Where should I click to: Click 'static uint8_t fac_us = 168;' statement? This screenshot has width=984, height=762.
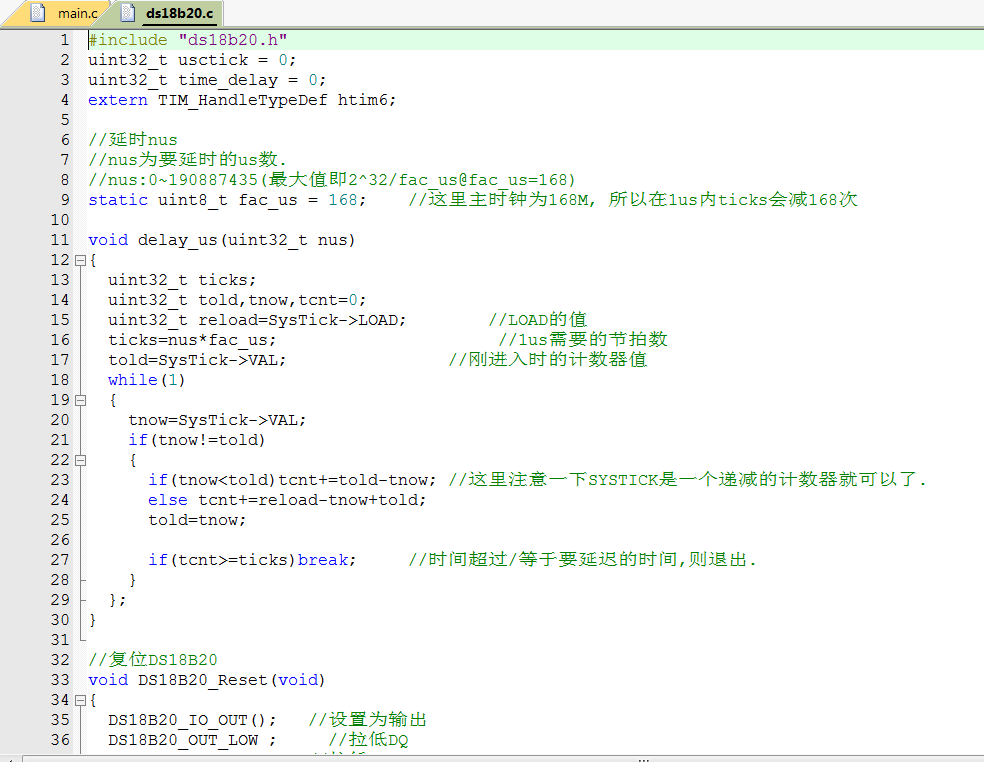[x=227, y=200]
